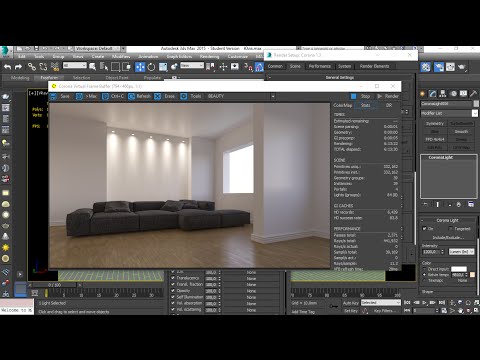Click the Select and Place tool icon
The image size is (480, 360).
pyautogui.click(x=174, y=67)
